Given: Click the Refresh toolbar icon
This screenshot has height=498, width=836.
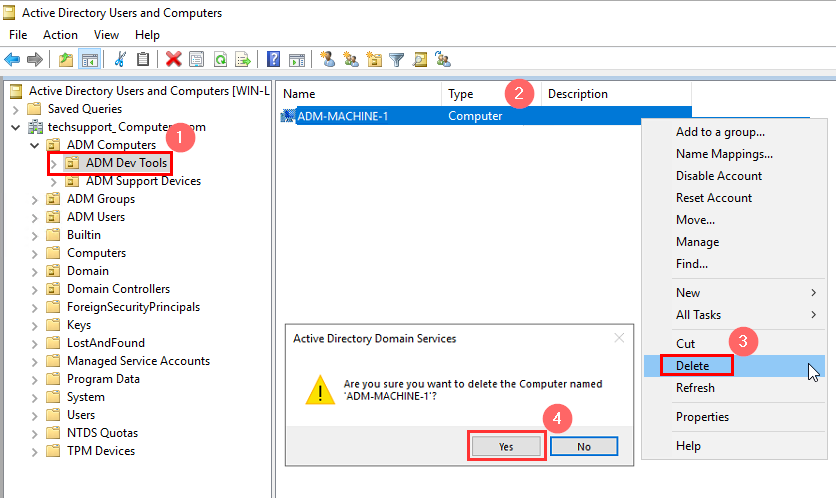Looking at the screenshot, I should click(x=219, y=59).
